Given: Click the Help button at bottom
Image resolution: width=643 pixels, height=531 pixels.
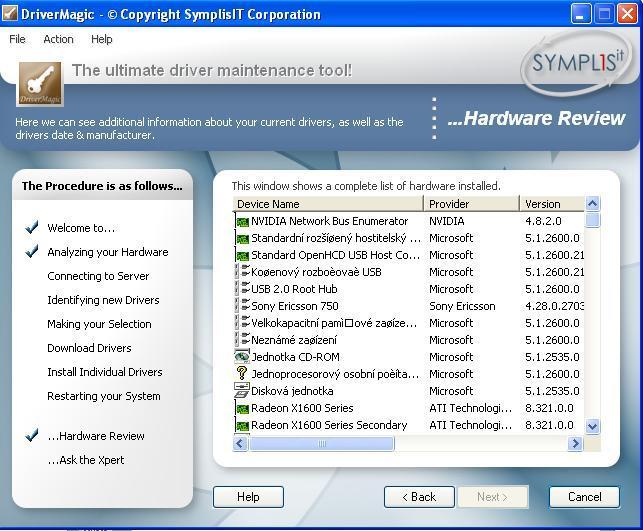Looking at the screenshot, I should (248, 497).
